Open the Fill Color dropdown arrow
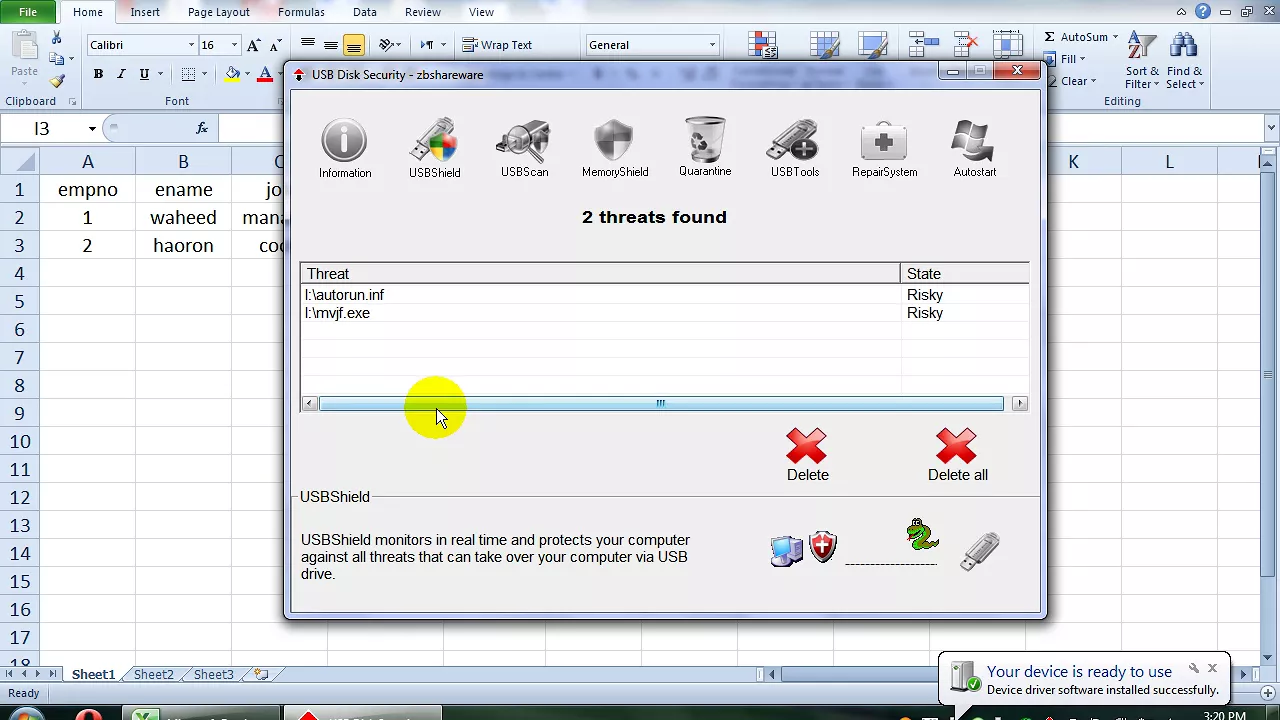Viewport: 1280px width, 720px height. 248,74
